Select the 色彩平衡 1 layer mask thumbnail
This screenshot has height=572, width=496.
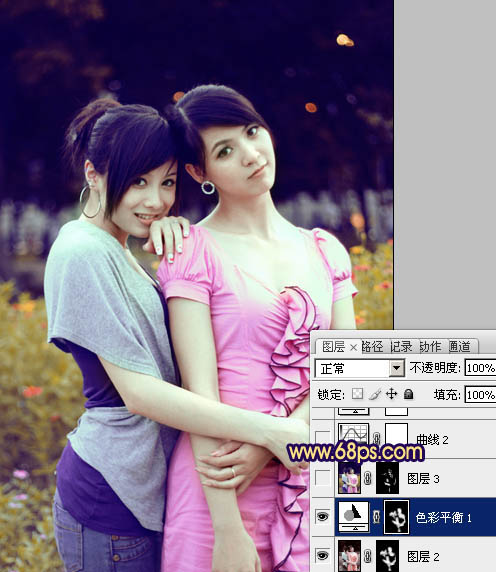(396, 517)
